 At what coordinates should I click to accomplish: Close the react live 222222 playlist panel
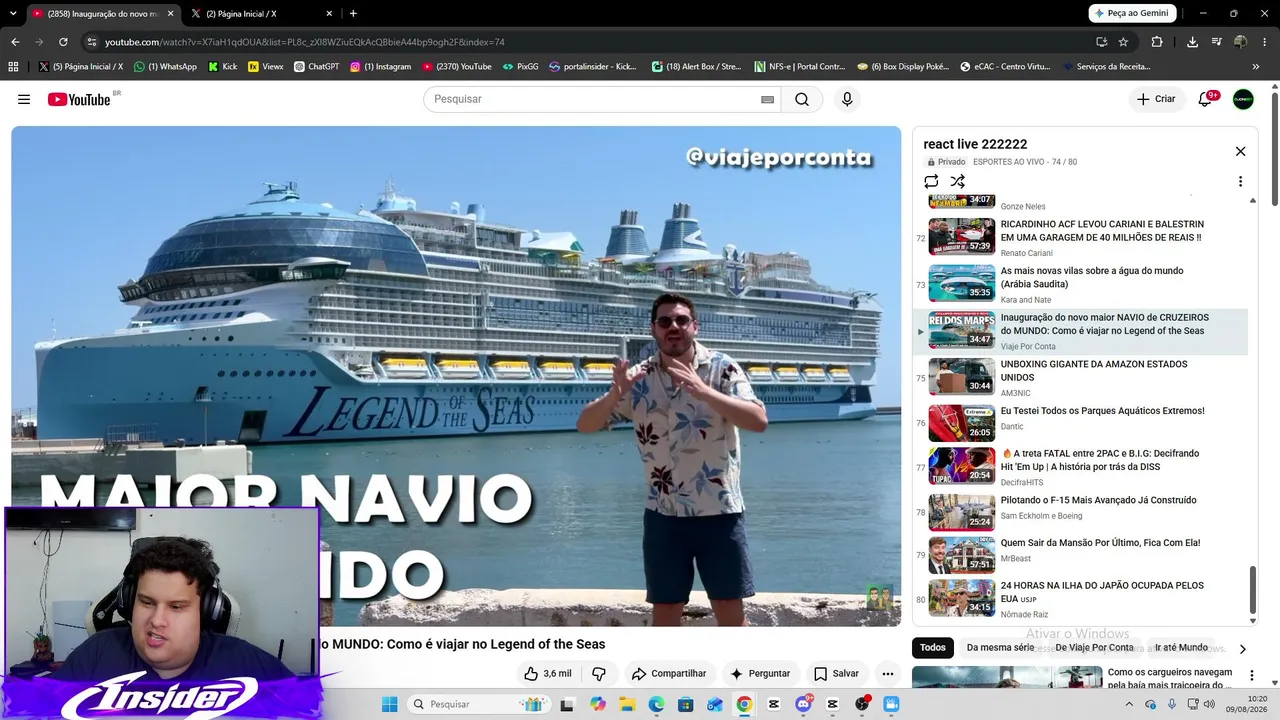[1240, 151]
